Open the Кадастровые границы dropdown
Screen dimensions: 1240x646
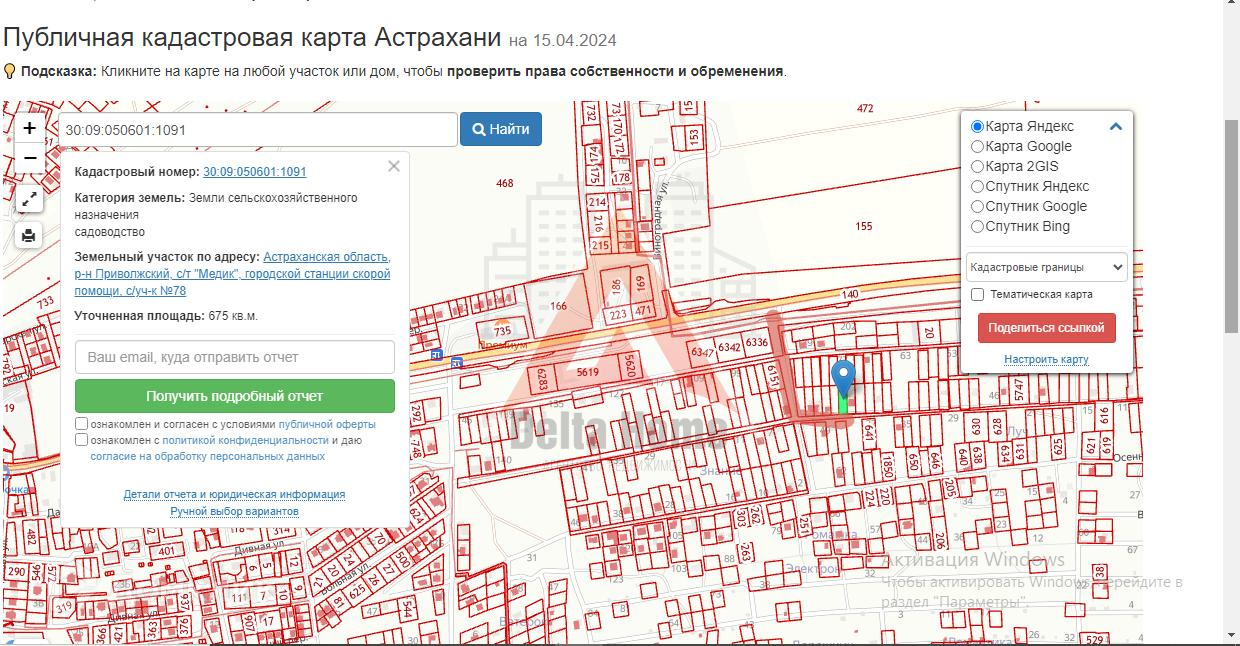point(1046,267)
